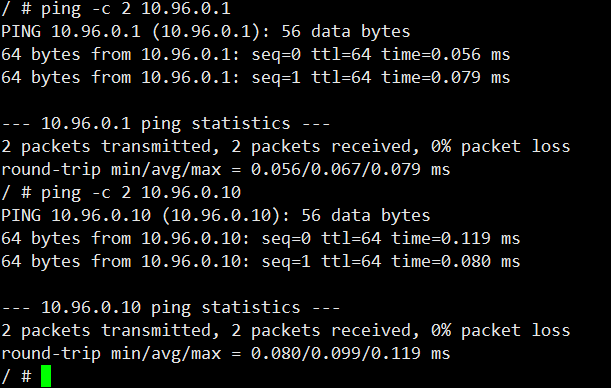This screenshot has height=388, width=611.
Task: Click the time=0.056 ms value
Action: click(445, 55)
